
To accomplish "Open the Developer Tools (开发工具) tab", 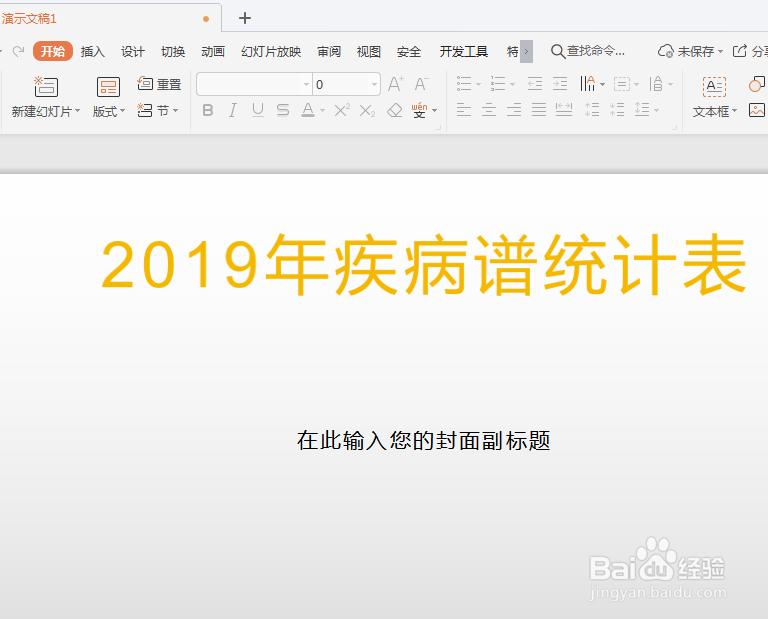I will pyautogui.click(x=463, y=51).
